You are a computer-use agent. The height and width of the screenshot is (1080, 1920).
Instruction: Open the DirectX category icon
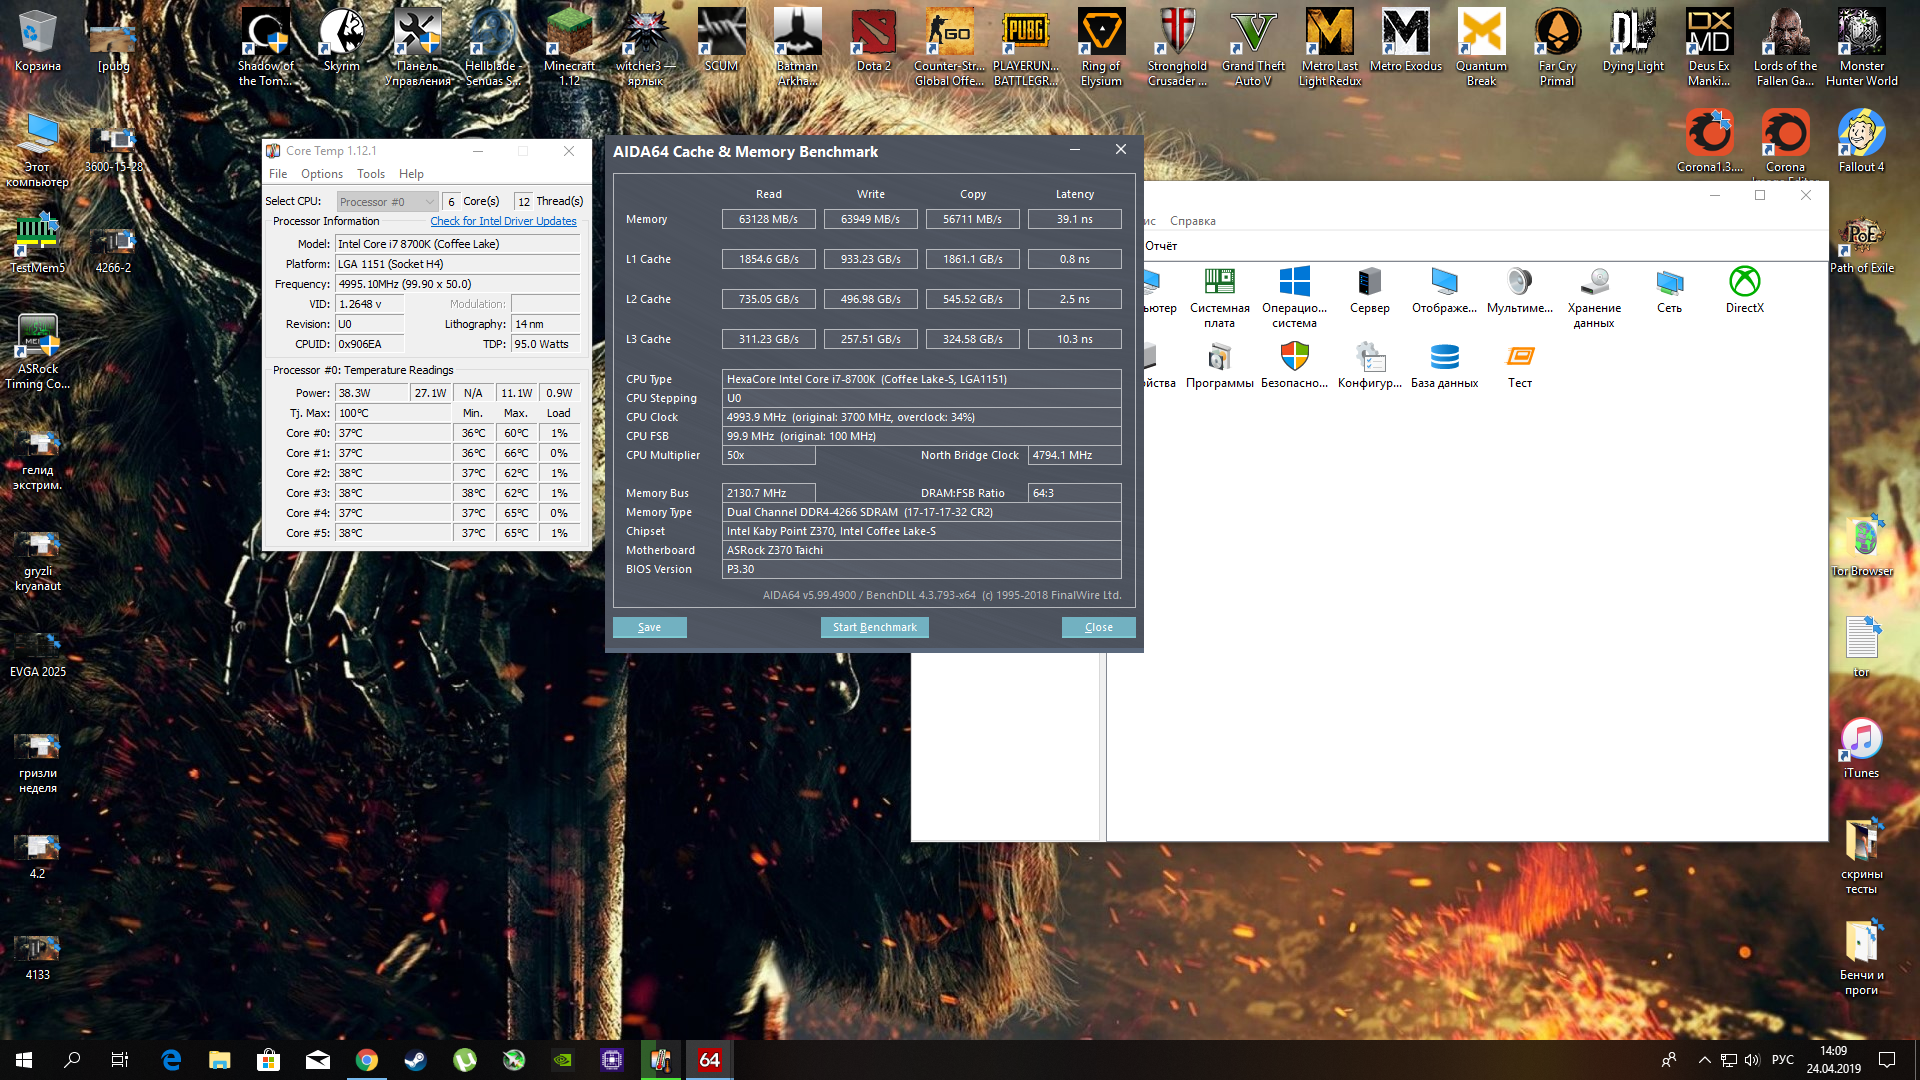tap(1744, 282)
